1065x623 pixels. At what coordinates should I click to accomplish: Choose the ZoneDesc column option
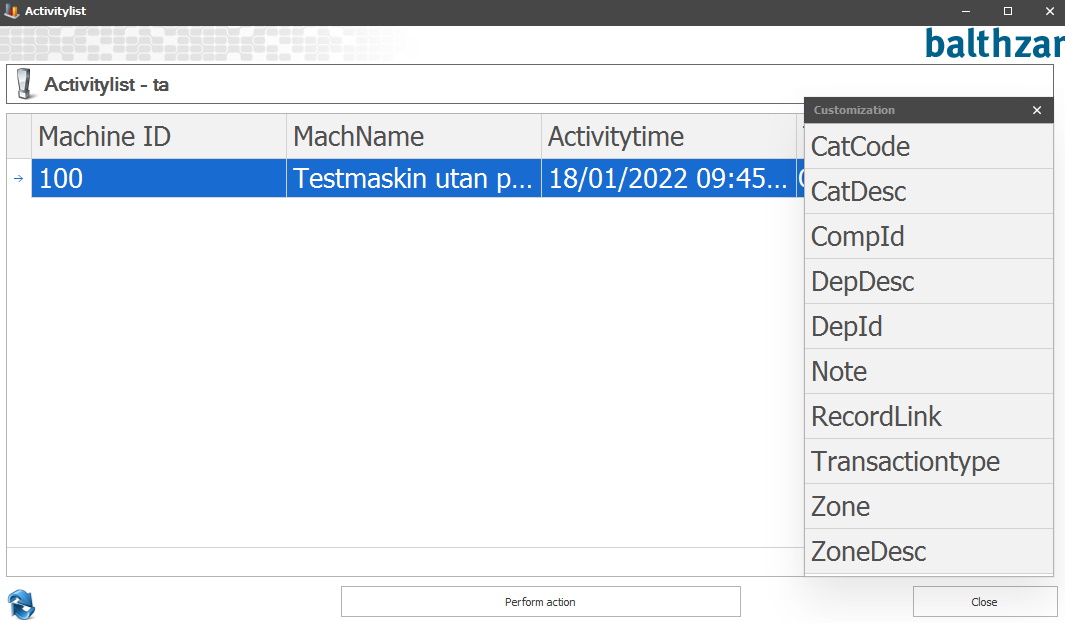click(928, 552)
